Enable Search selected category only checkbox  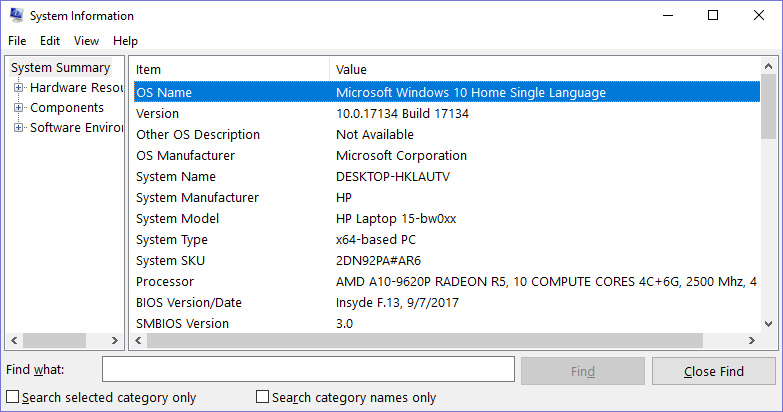coord(12,397)
